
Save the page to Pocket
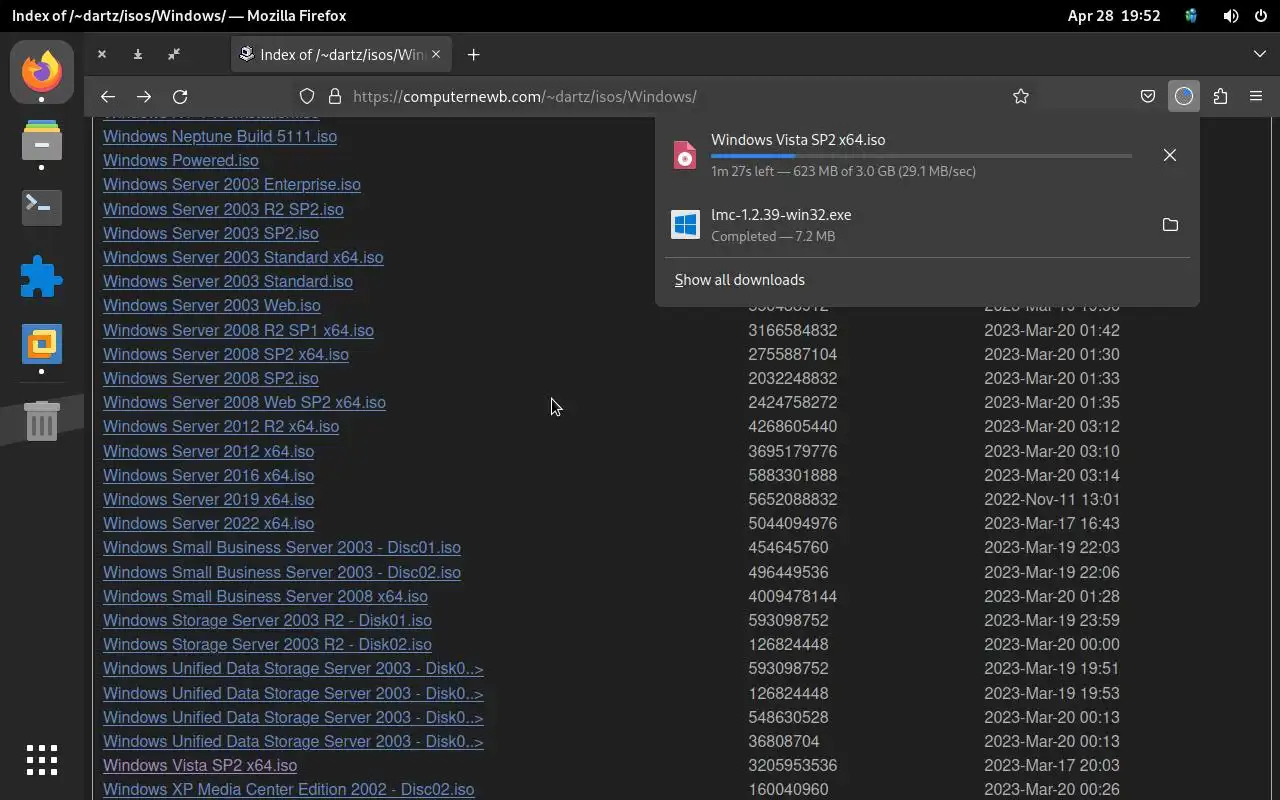click(1148, 96)
